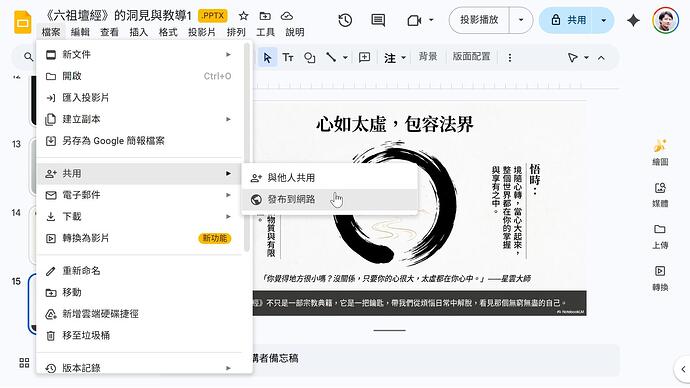
Task: Click the pointer pen tool icon at right
Action: (573, 58)
